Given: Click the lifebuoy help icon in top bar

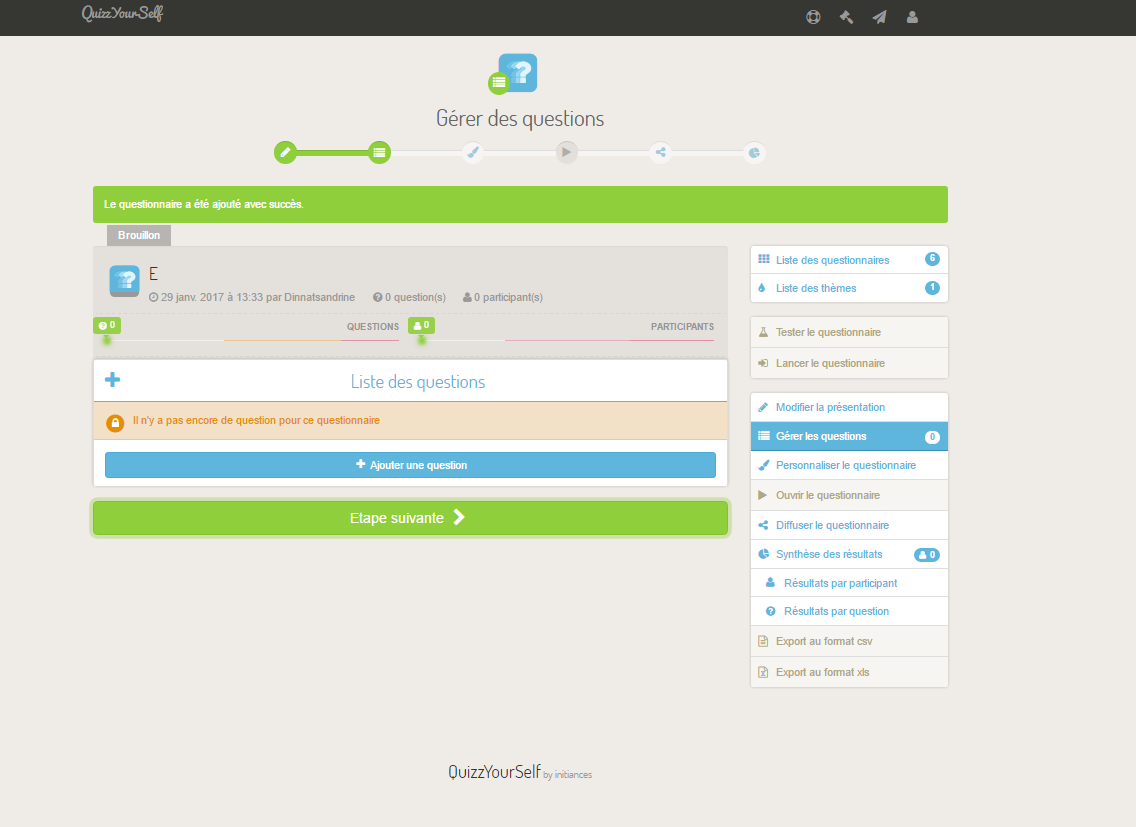Looking at the screenshot, I should 813,17.
